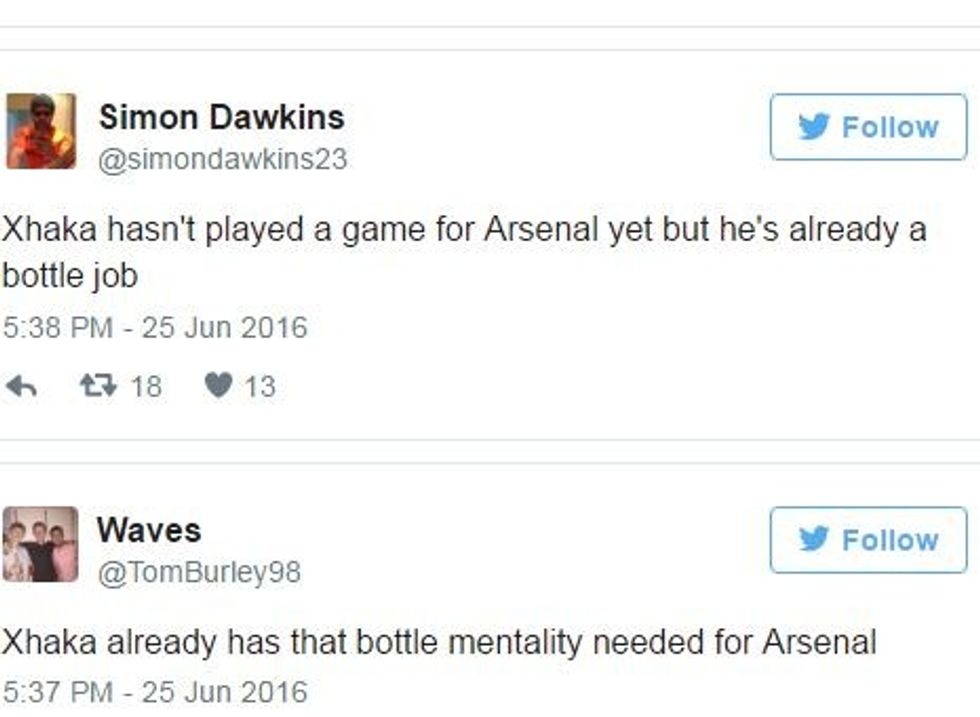Click the "bottle job" line of Dawkins' tweet

(x=70, y=276)
